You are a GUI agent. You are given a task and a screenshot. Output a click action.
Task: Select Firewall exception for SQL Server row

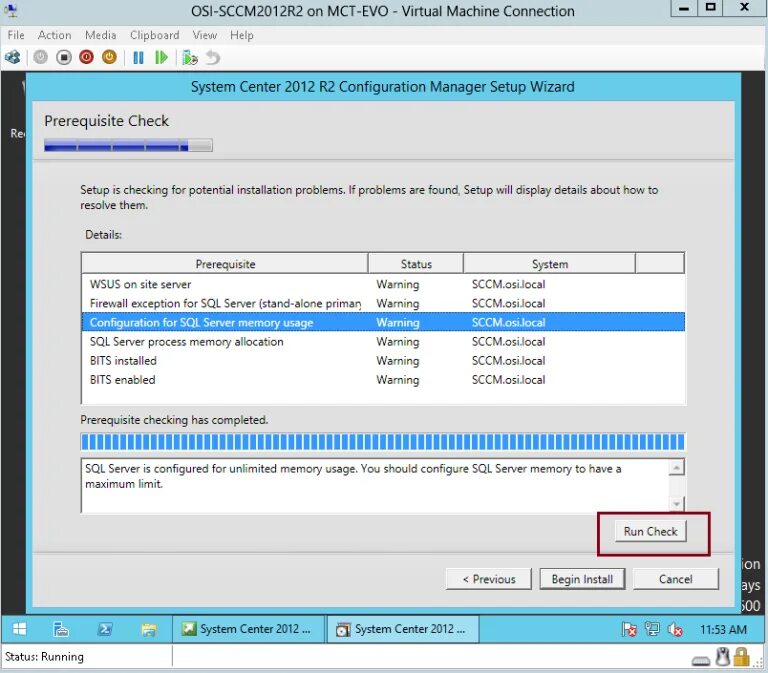click(x=384, y=303)
